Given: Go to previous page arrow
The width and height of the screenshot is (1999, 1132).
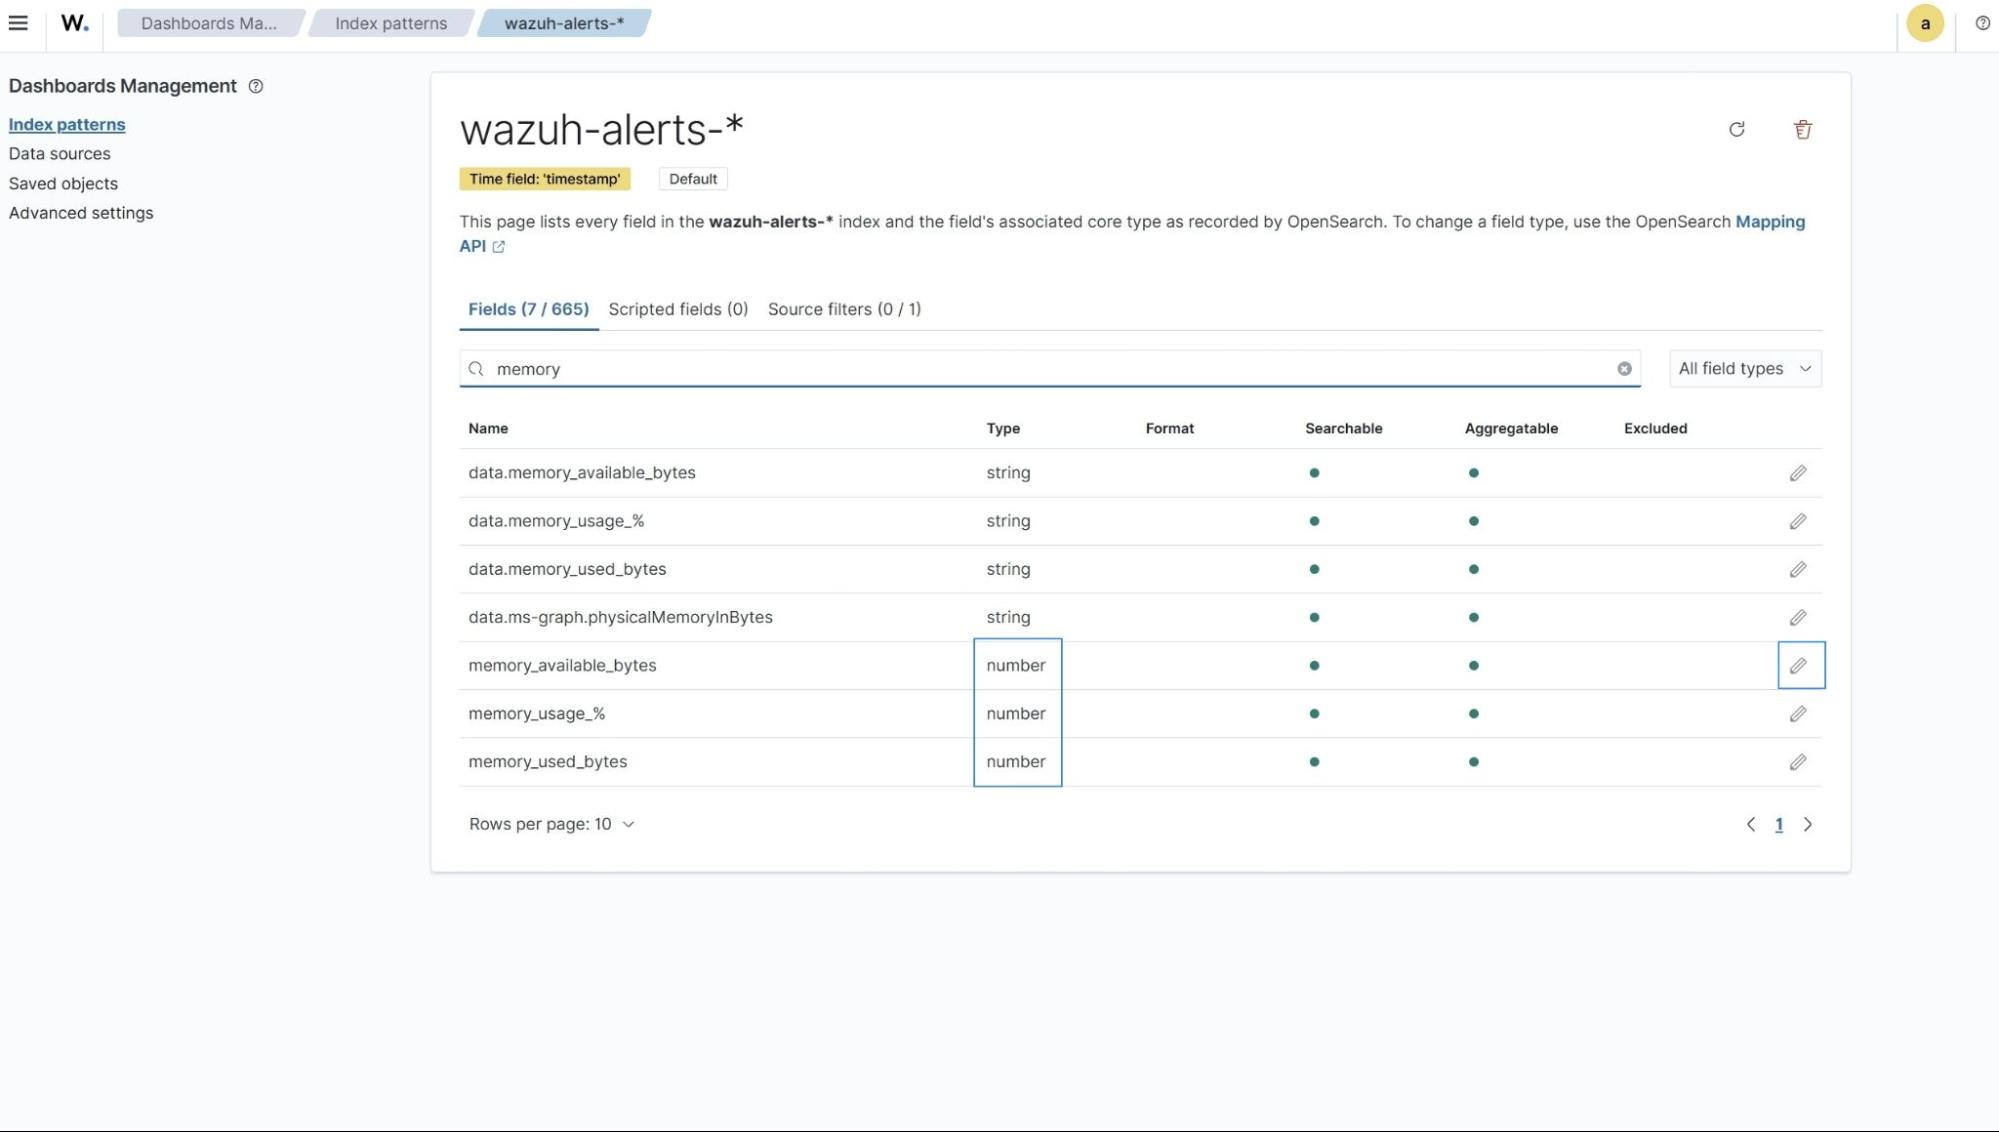Looking at the screenshot, I should (x=1750, y=825).
